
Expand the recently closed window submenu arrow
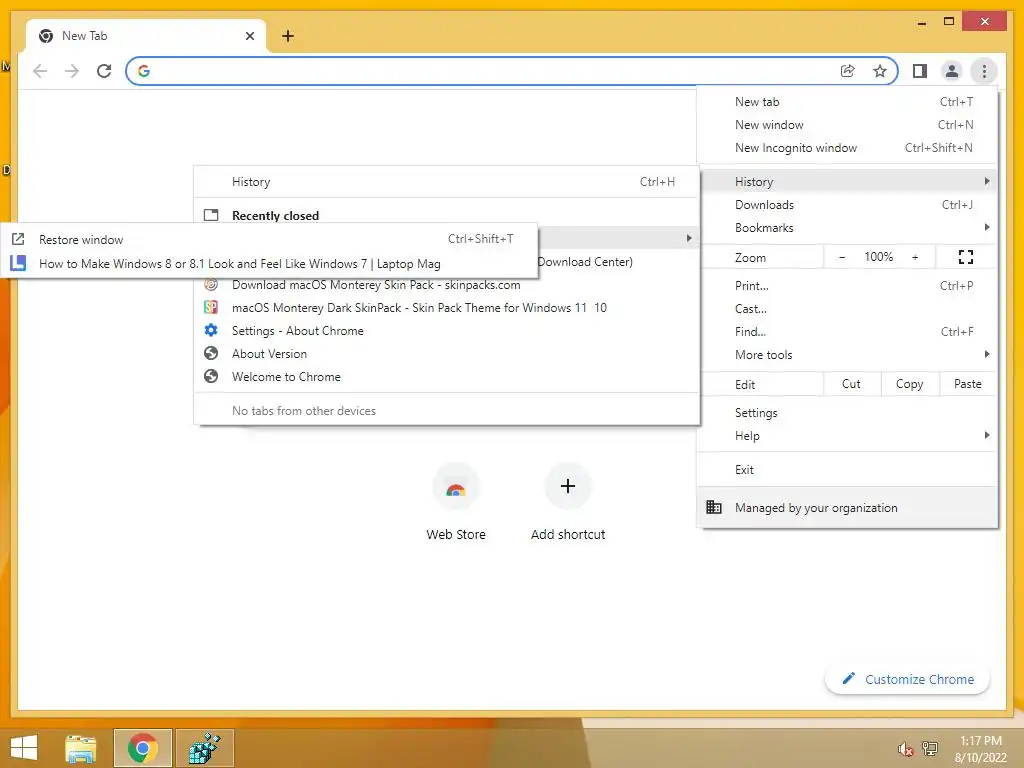pos(689,238)
